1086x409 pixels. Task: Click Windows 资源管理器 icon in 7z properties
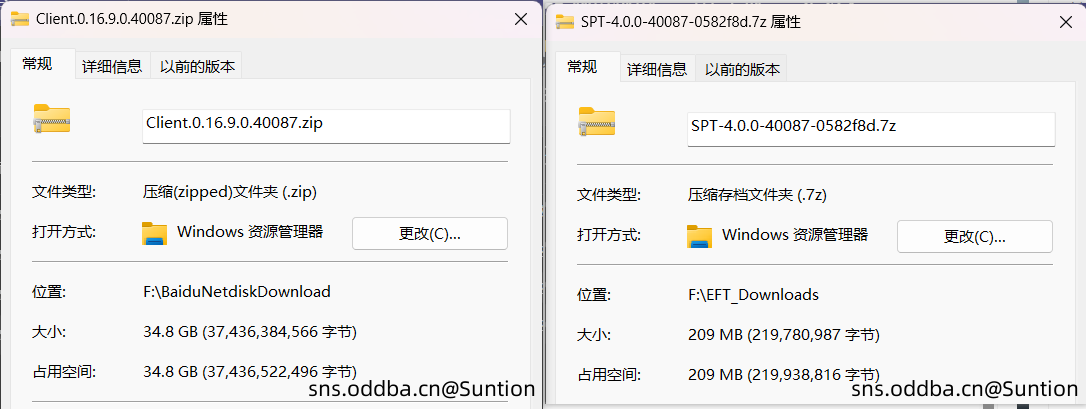699,236
